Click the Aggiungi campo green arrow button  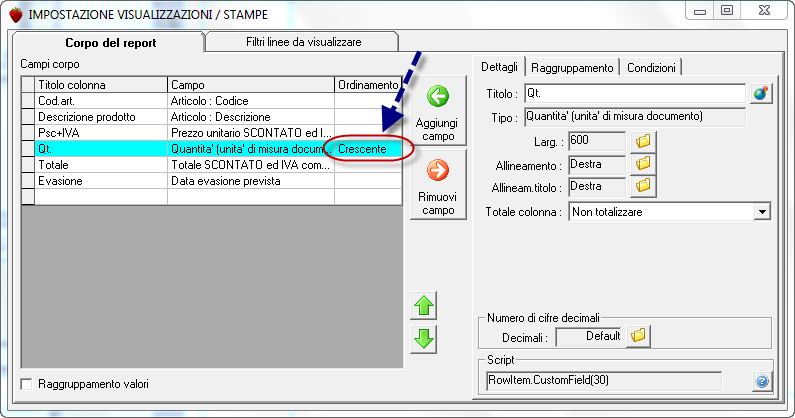point(438,111)
